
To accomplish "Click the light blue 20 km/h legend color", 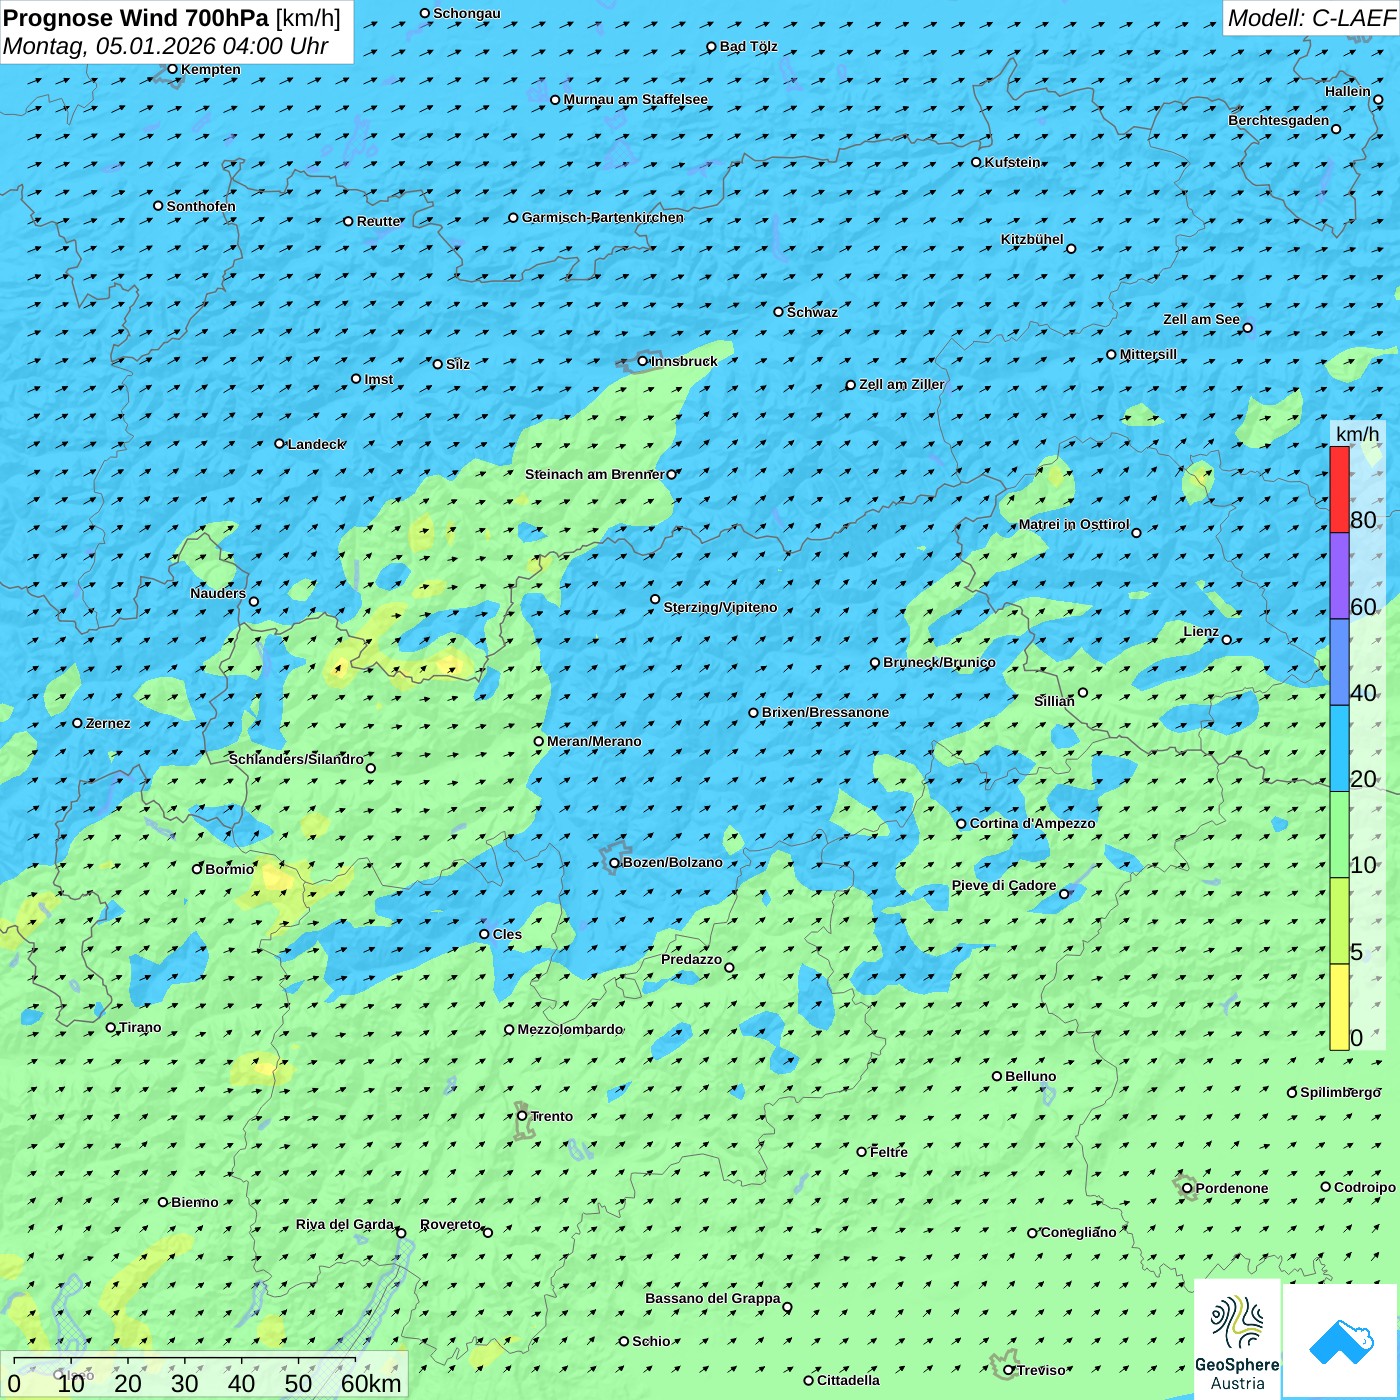I will (x=1339, y=748).
